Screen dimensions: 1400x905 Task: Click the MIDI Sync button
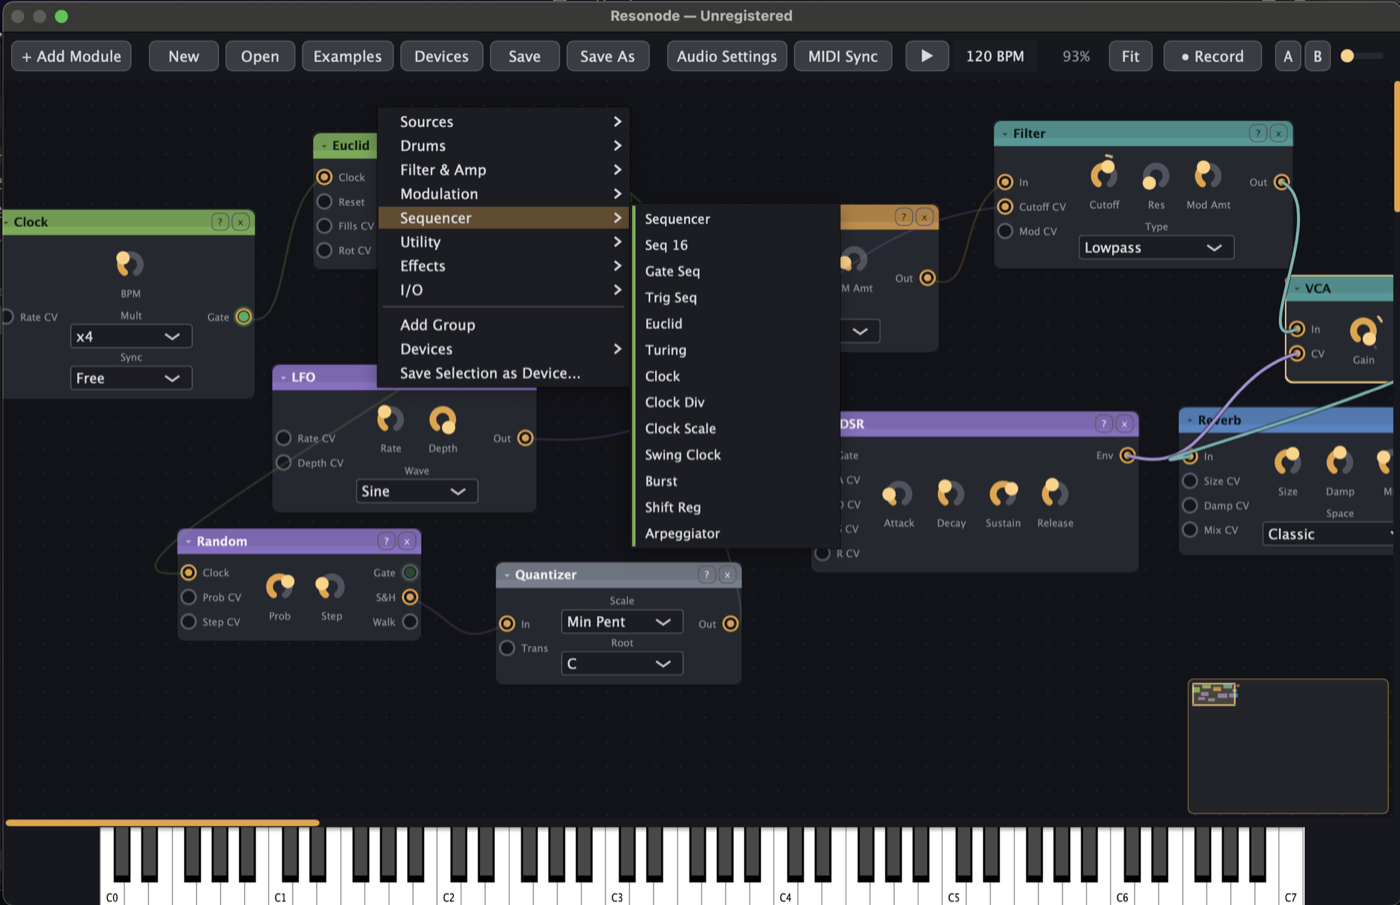coord(843,56)
